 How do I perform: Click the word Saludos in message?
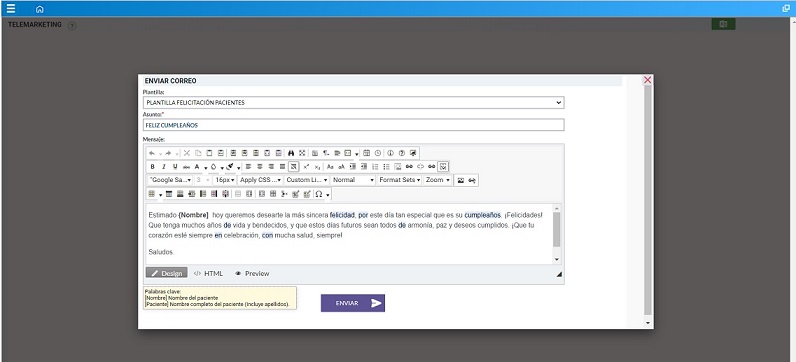pyautogui.click(x=161, y=252)
